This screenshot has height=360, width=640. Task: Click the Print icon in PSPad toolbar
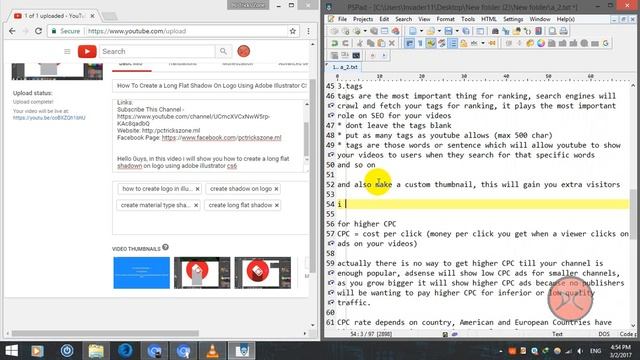pyautogui.click(x=563, y=31)
